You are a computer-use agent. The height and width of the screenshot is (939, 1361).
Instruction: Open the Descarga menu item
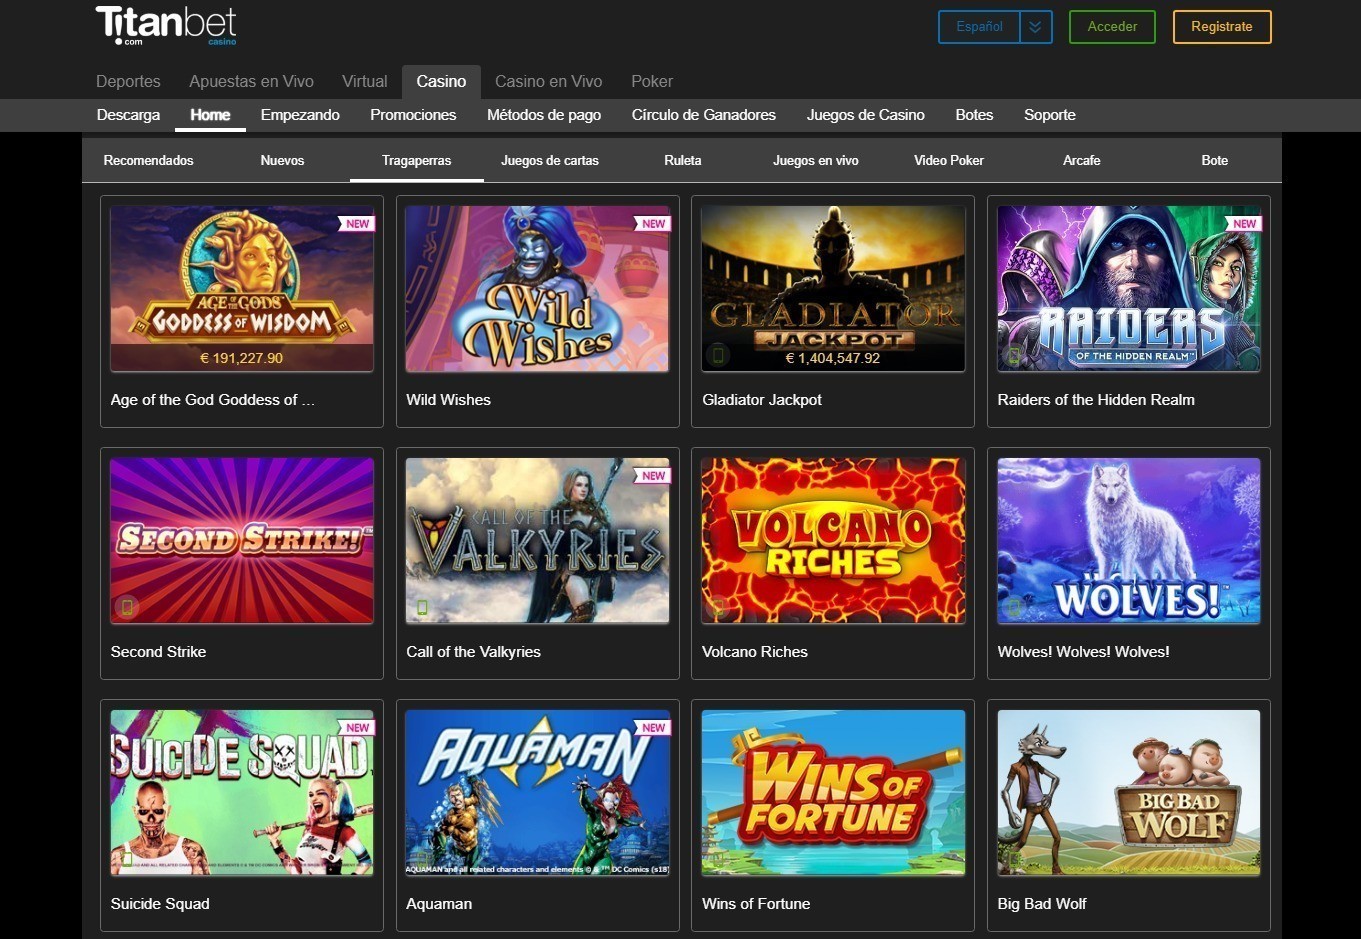(128, 115)
